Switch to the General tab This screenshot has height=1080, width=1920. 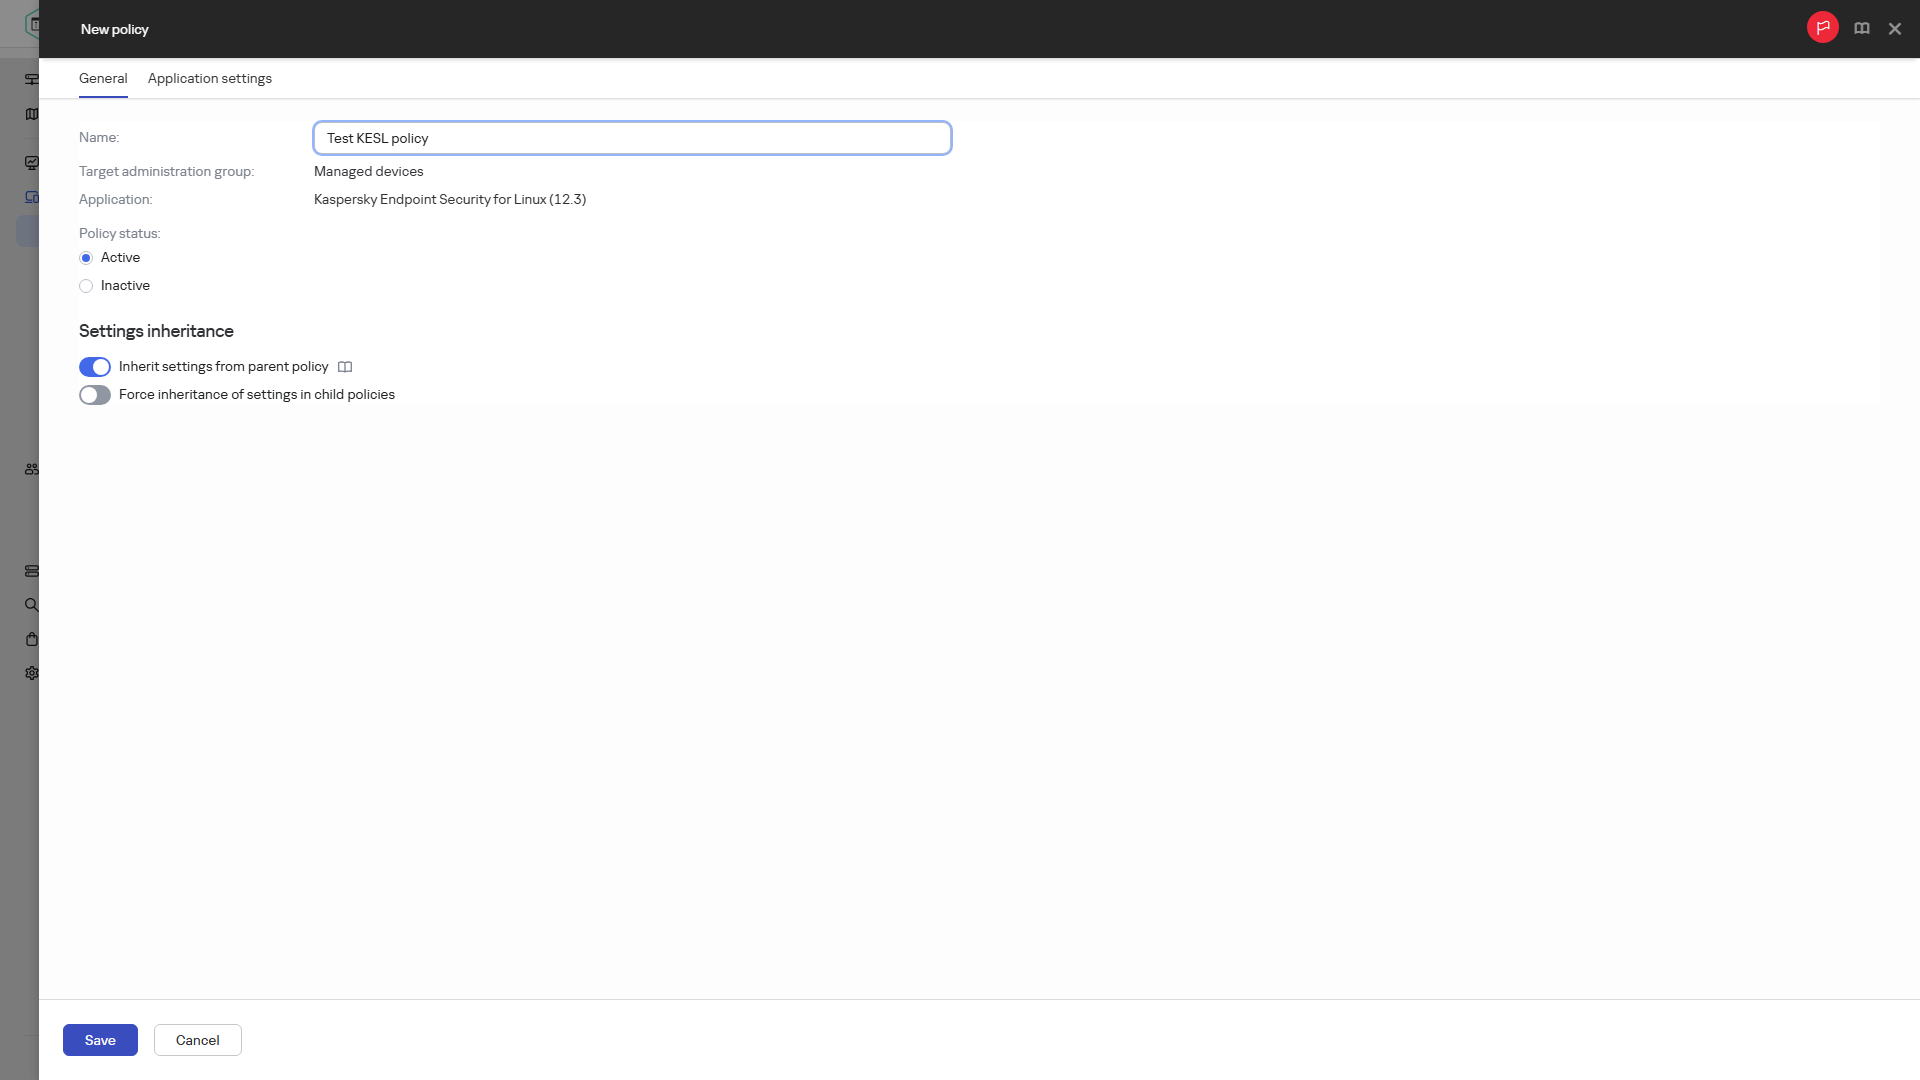pos(103,78)
